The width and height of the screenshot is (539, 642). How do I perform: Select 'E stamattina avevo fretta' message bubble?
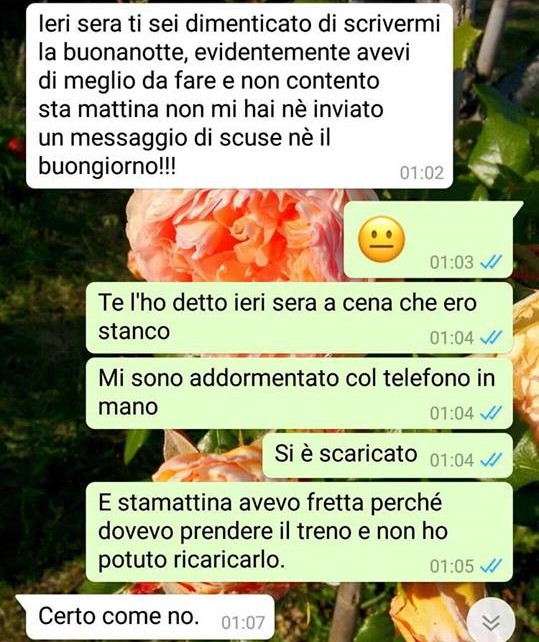tap(299, 532)
